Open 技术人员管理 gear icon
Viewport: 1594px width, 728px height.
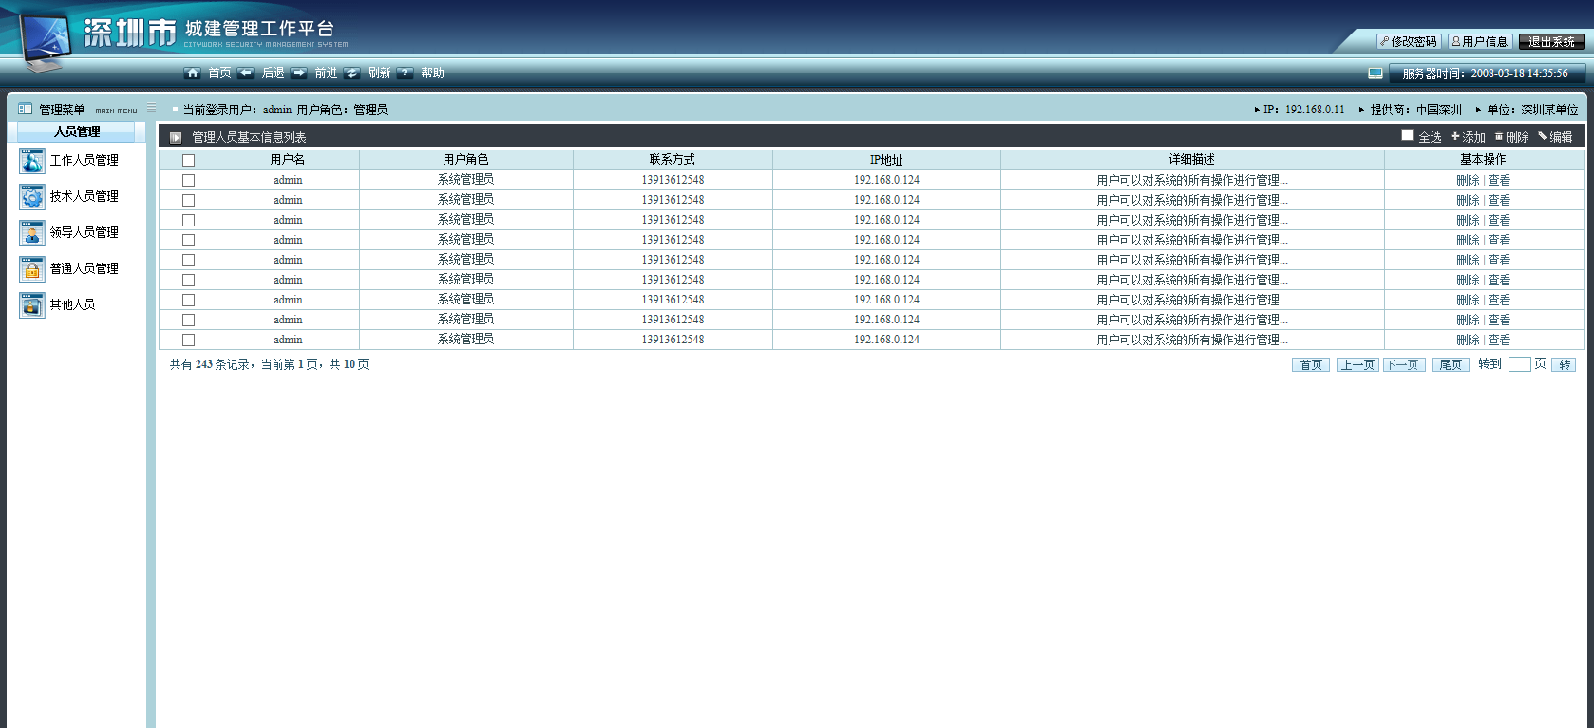tap(32, 196)
